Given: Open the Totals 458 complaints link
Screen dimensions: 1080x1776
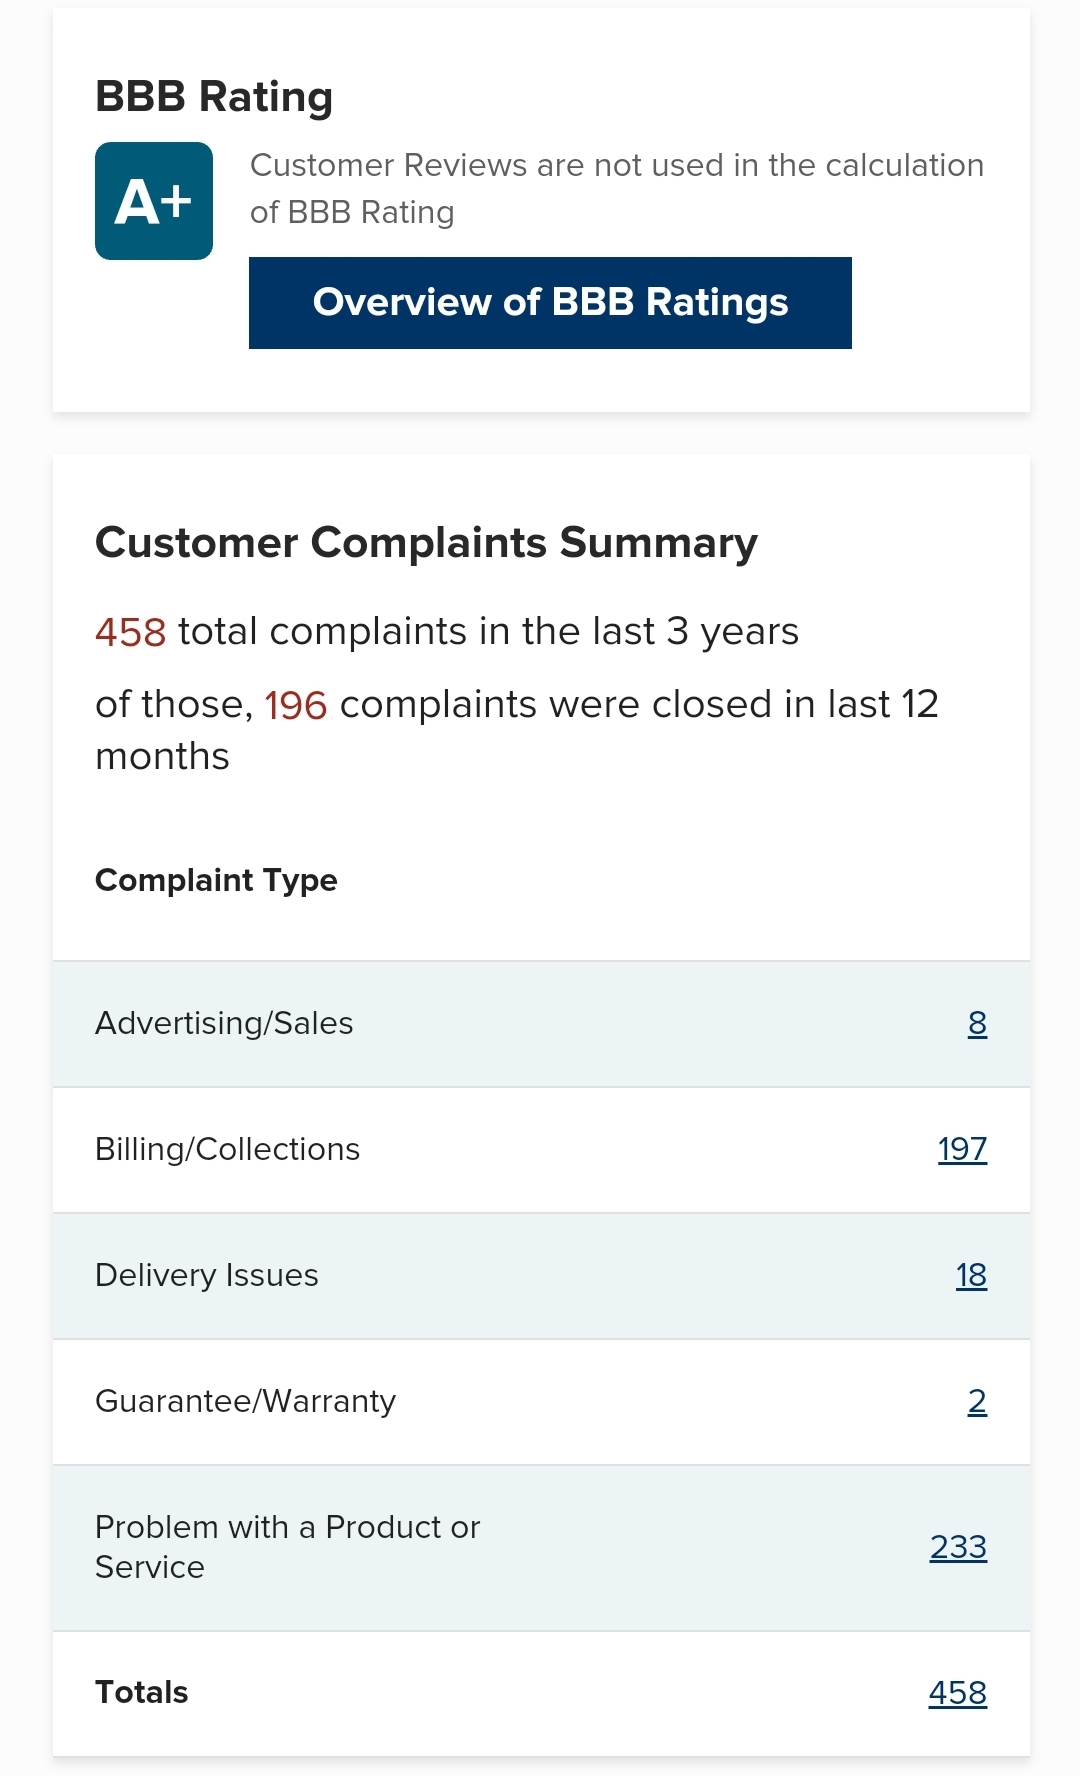Looking at the screenshot, I should (957, 1692).
